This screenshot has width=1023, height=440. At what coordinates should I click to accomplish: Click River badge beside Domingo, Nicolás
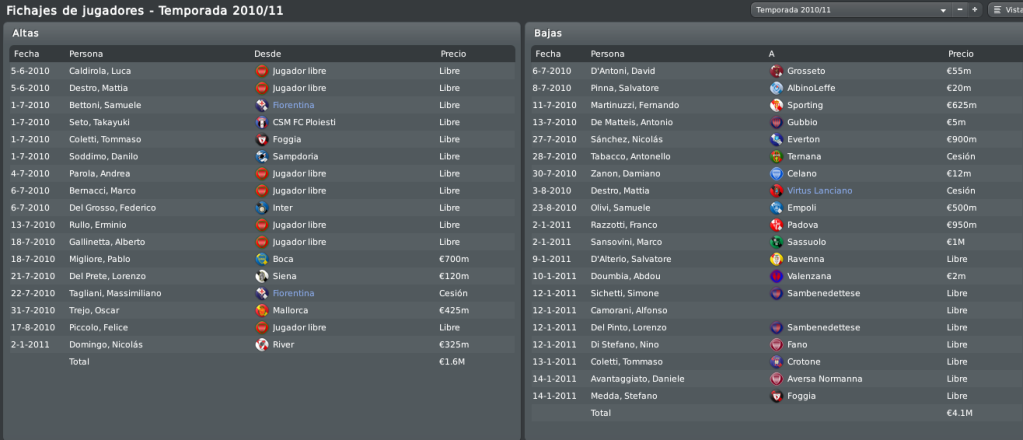tap(262, 345)
